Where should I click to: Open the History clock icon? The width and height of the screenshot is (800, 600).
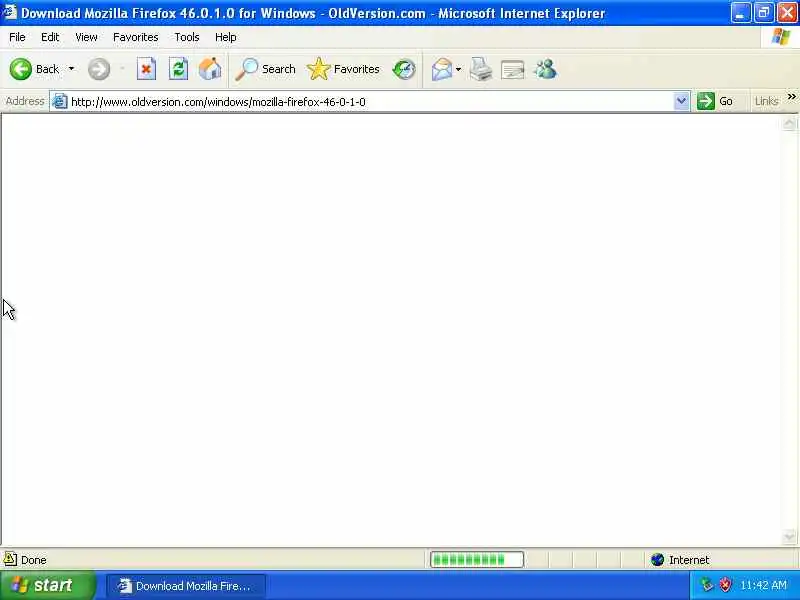(x=404, y=69)
